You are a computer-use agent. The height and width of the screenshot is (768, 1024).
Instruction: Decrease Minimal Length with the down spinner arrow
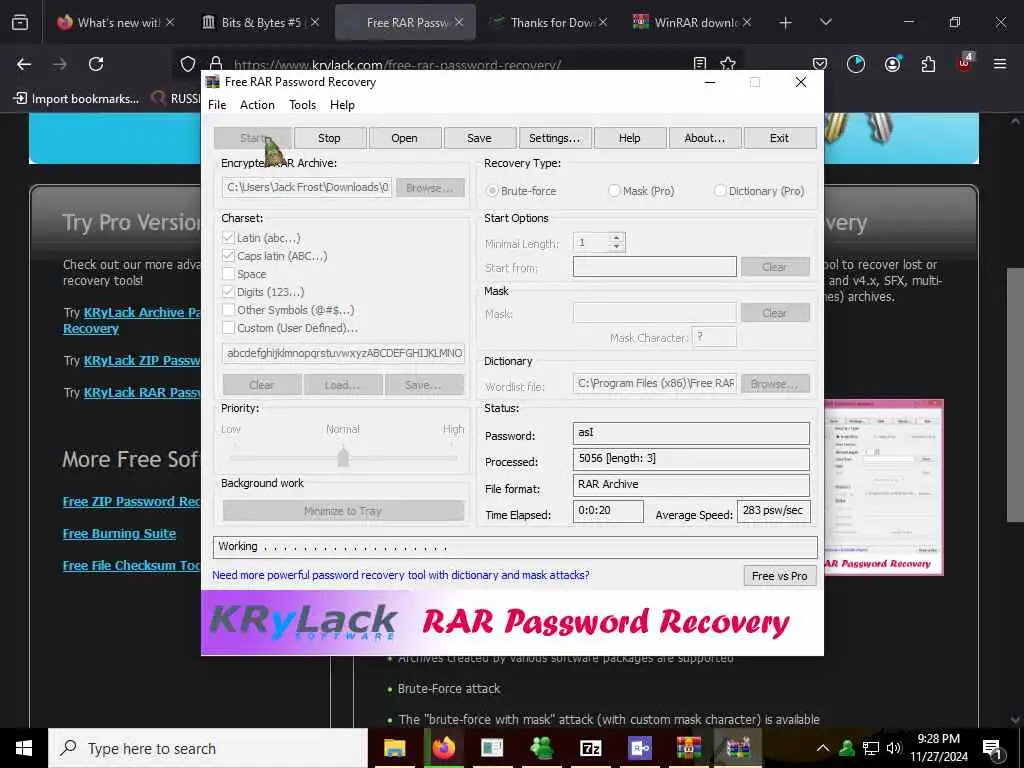click(616, 247)
